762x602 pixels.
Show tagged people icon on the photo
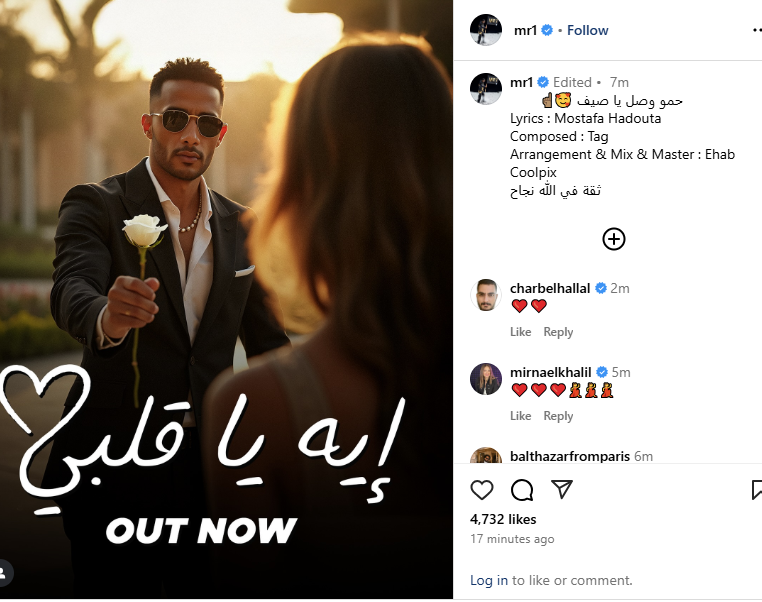click(x=4, y=573)
